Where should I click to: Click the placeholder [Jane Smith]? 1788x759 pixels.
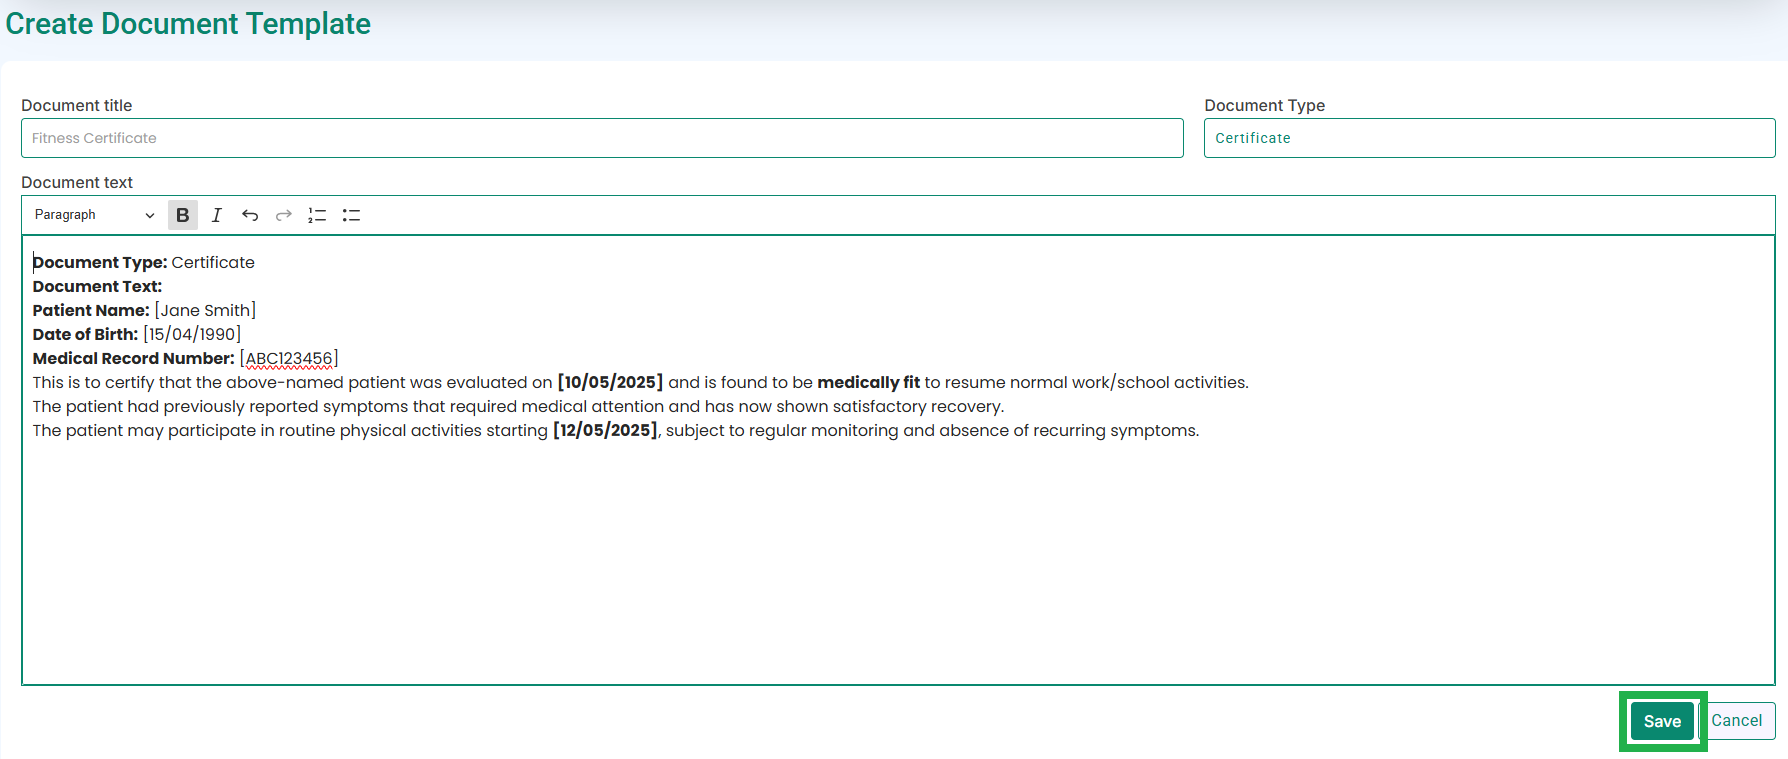click(205, 310)
